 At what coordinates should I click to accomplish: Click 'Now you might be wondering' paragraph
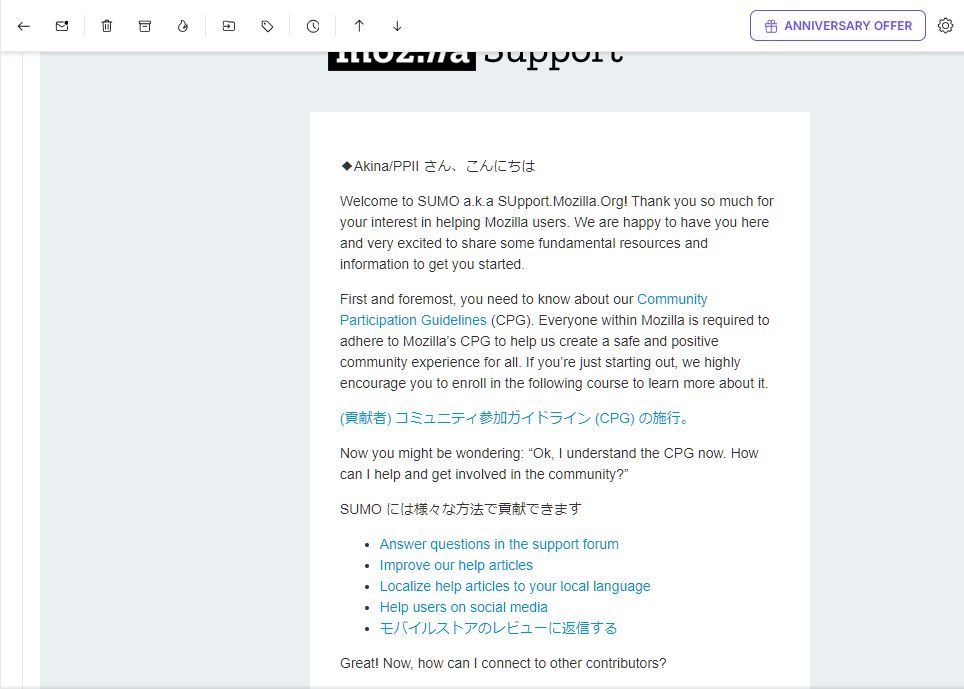(x=549, y=463)
